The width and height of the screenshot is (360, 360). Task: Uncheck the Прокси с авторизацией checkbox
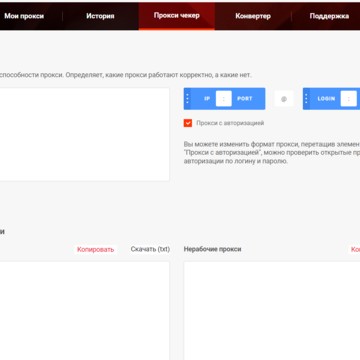point(188,123)
